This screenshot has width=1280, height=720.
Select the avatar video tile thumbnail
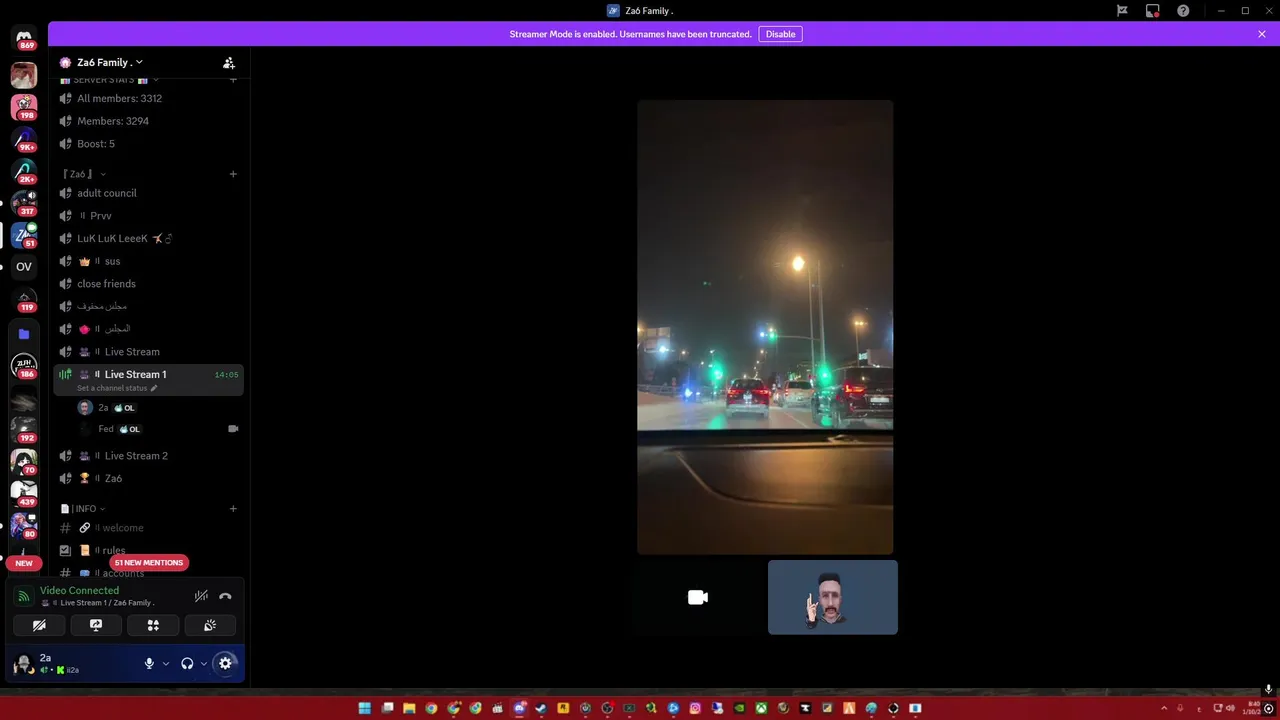(833, 597)
